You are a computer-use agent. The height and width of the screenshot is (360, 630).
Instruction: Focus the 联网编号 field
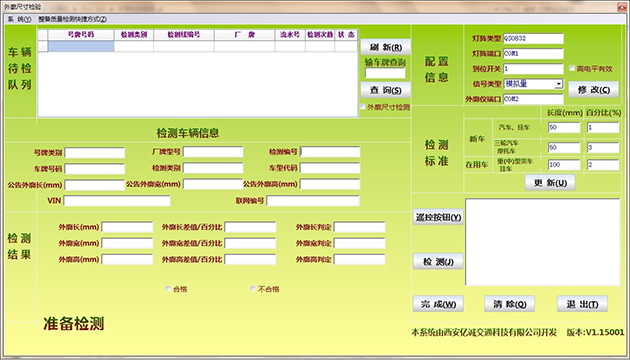(x=313, y=200)
